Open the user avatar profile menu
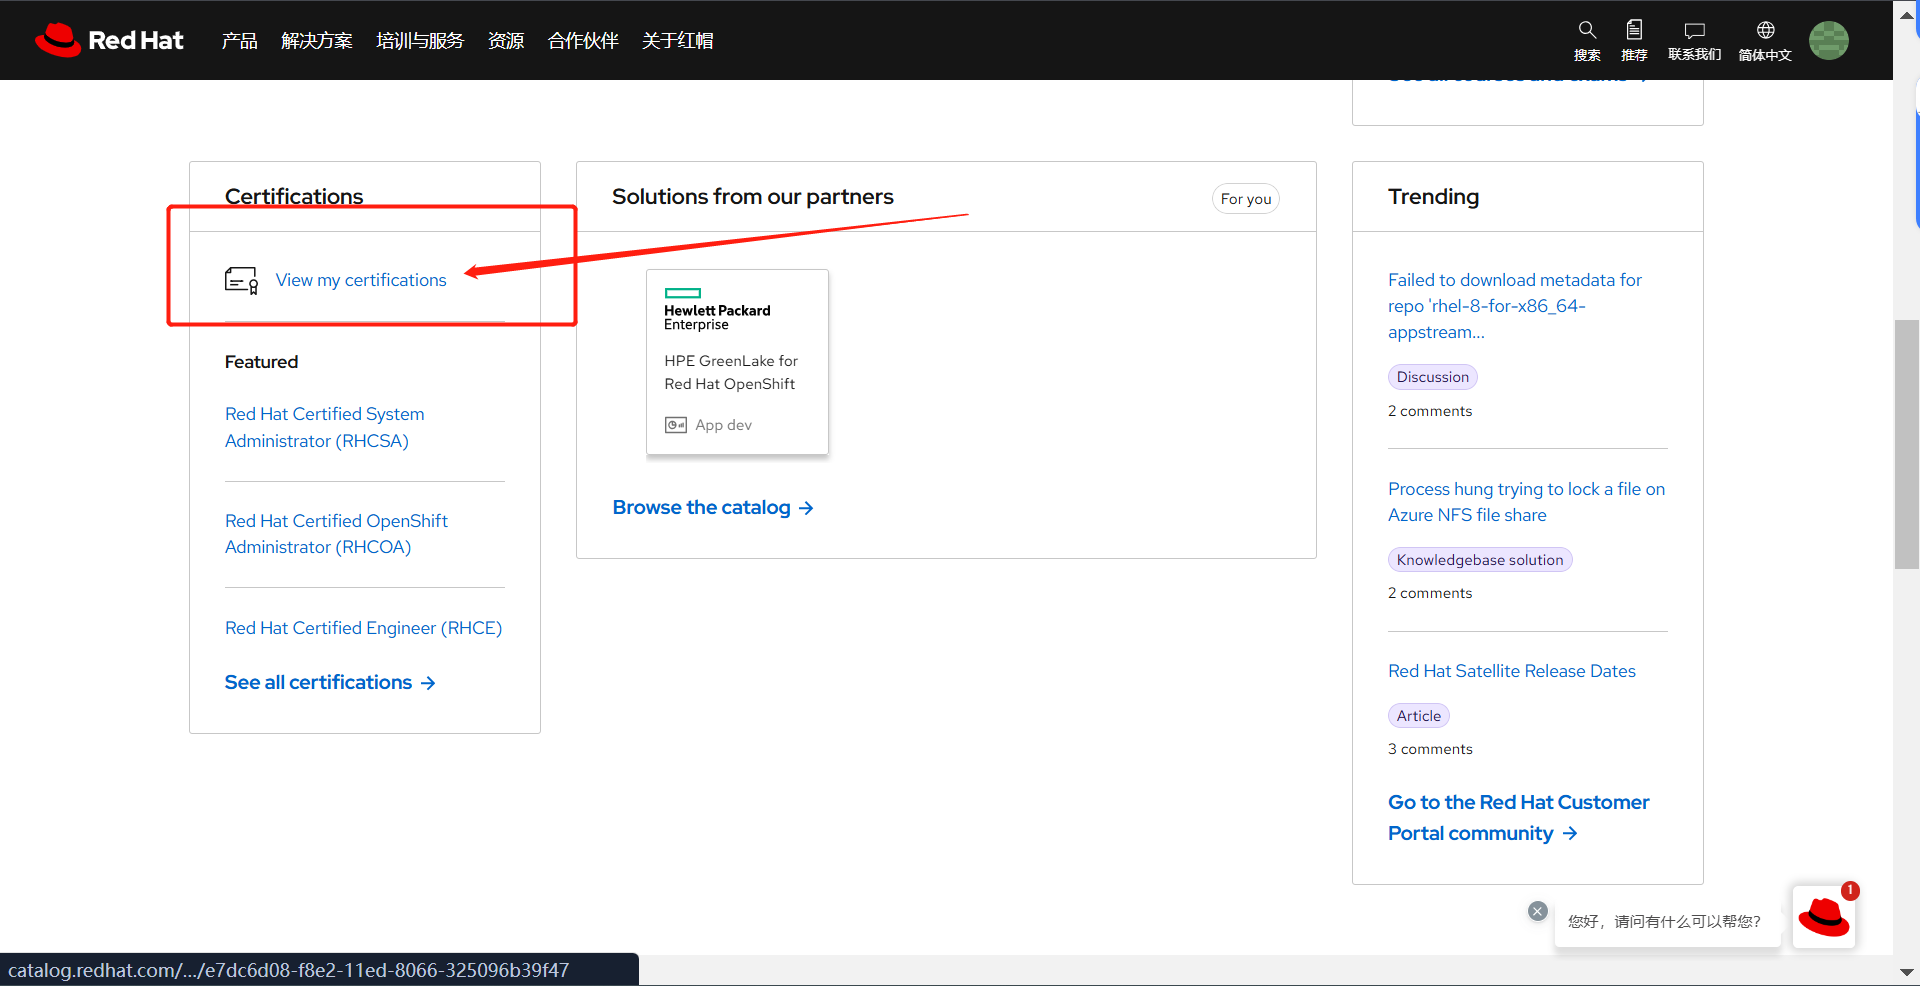The image size is (1920, 986). (x=1828, y=41)
